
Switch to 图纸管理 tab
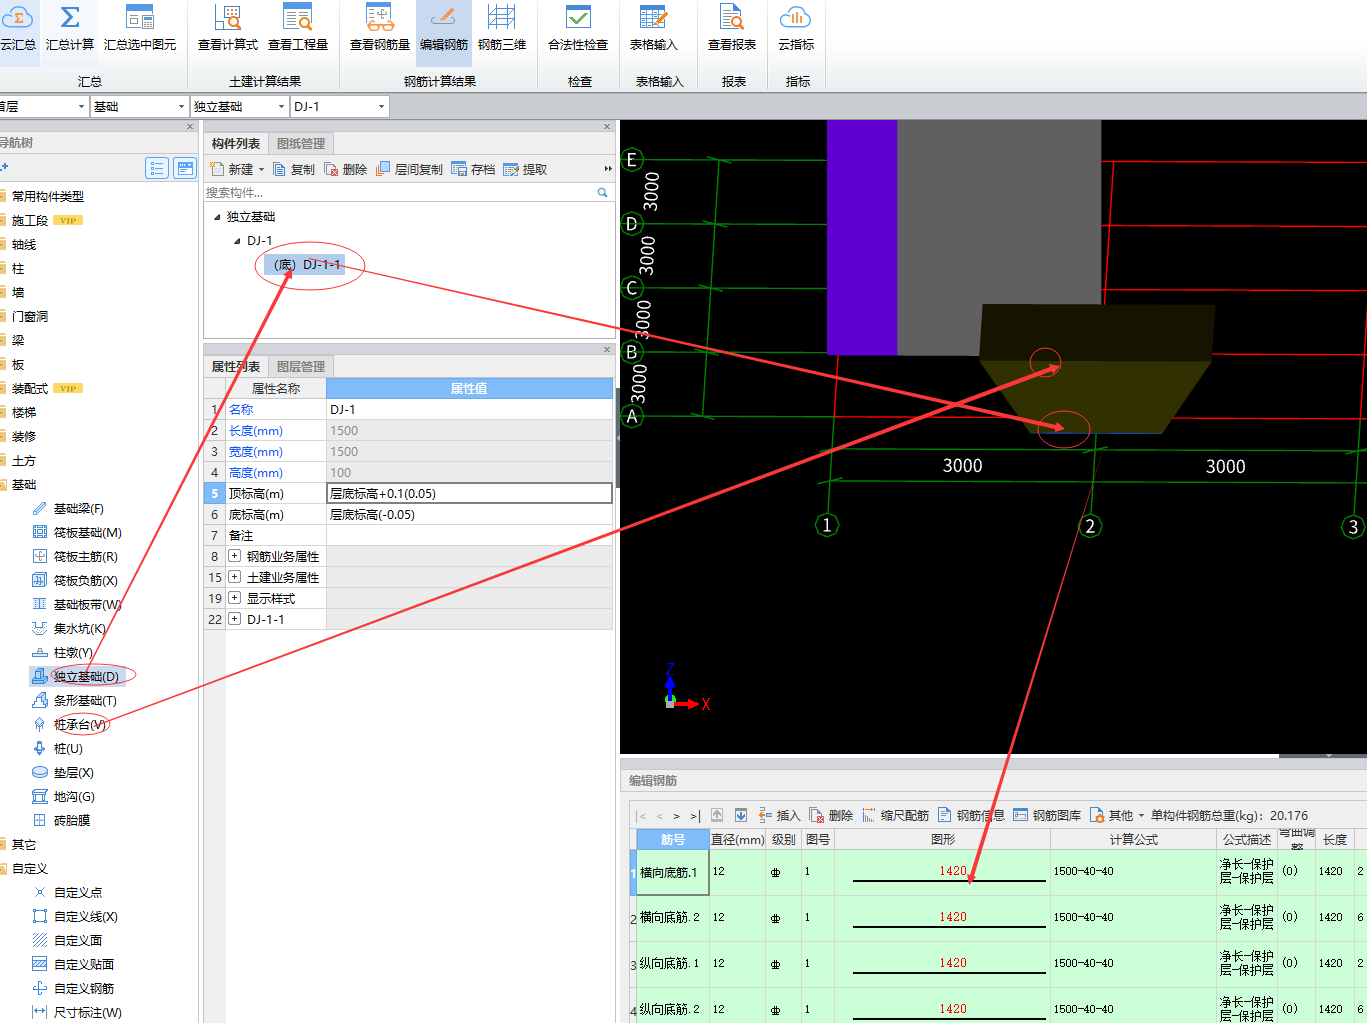301,144
